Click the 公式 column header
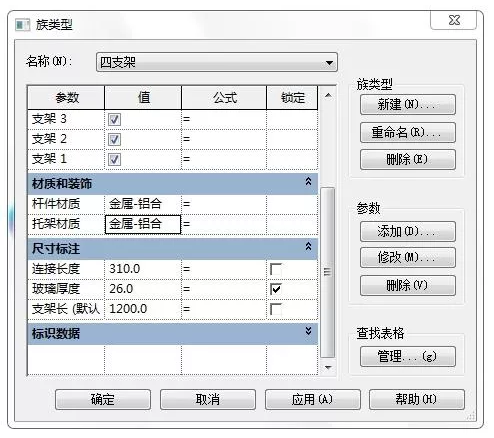Screen dimensions: 494x438 point(224,98)
